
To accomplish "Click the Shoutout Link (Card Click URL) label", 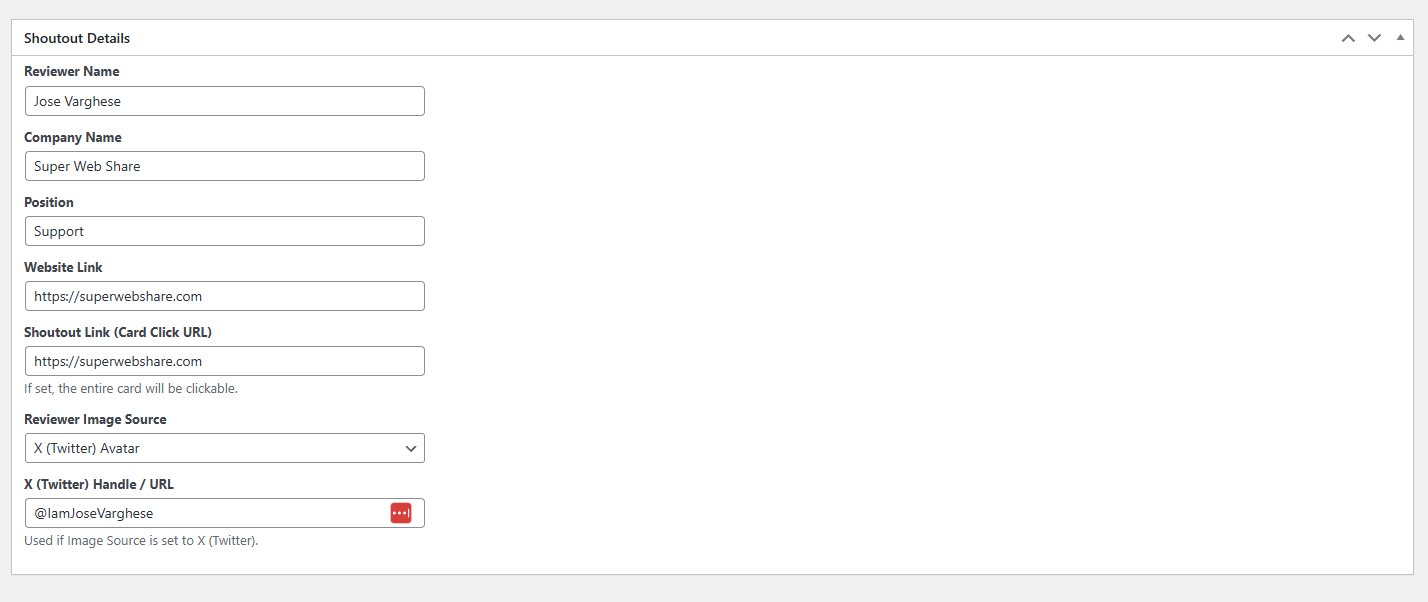I will [118, 332].
